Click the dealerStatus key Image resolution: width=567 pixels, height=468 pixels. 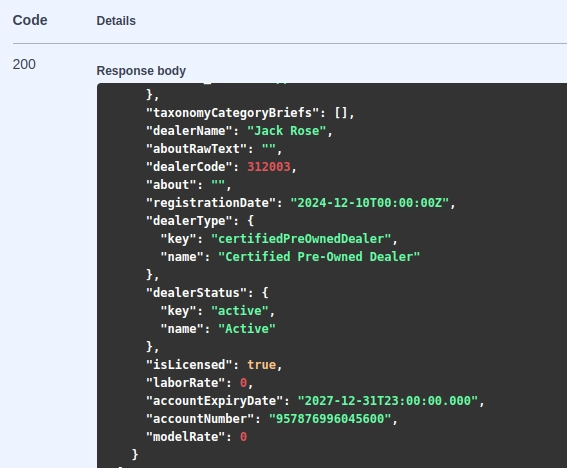(196, 293)
